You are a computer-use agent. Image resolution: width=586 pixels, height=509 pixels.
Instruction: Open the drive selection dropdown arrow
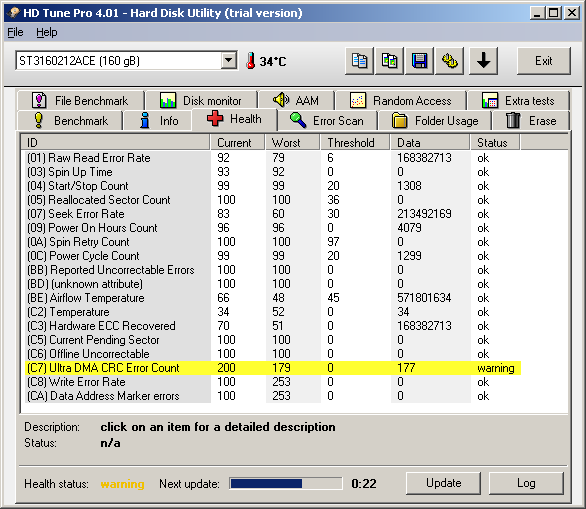228,60
